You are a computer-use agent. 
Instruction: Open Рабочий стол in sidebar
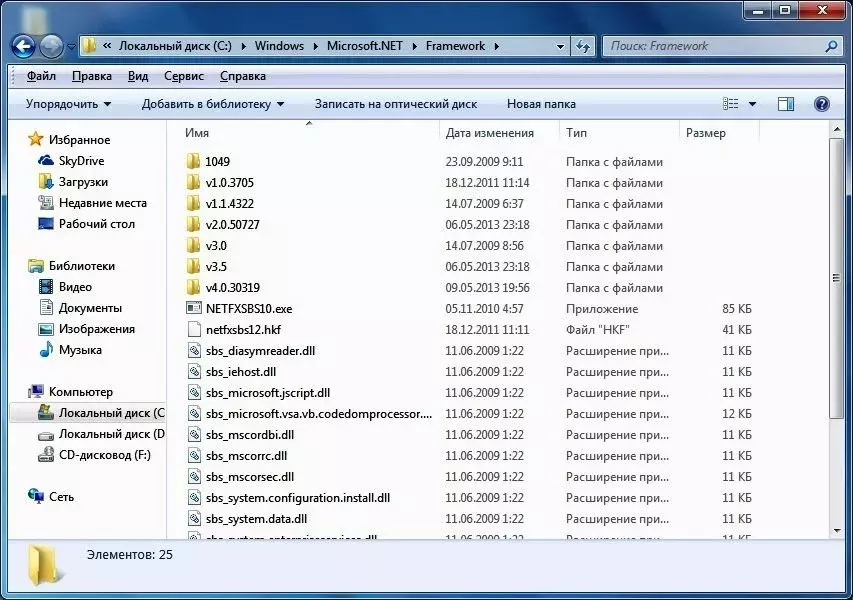coord(86,224)
